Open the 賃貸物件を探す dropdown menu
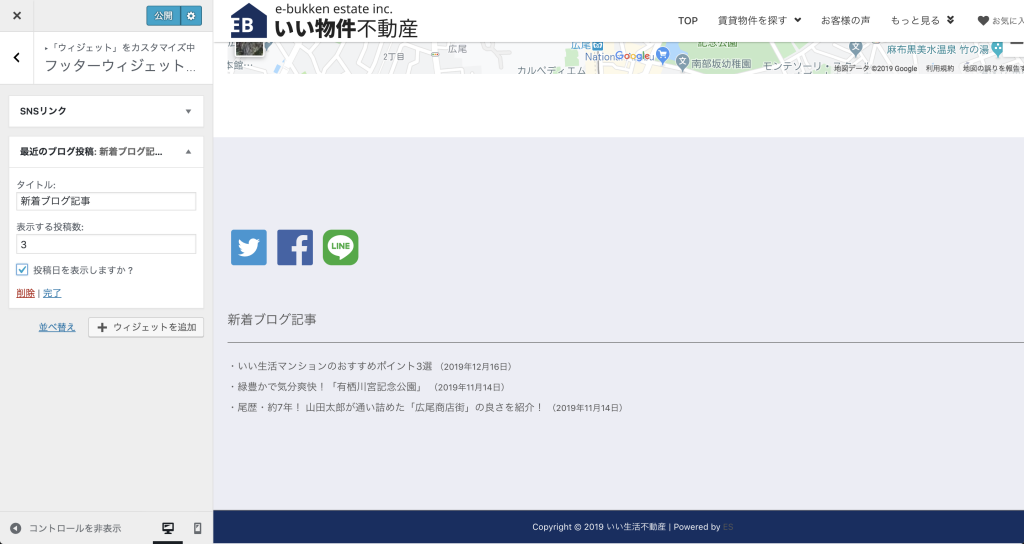The height and width of the screenshot is (544, 1024). point(759,20)
